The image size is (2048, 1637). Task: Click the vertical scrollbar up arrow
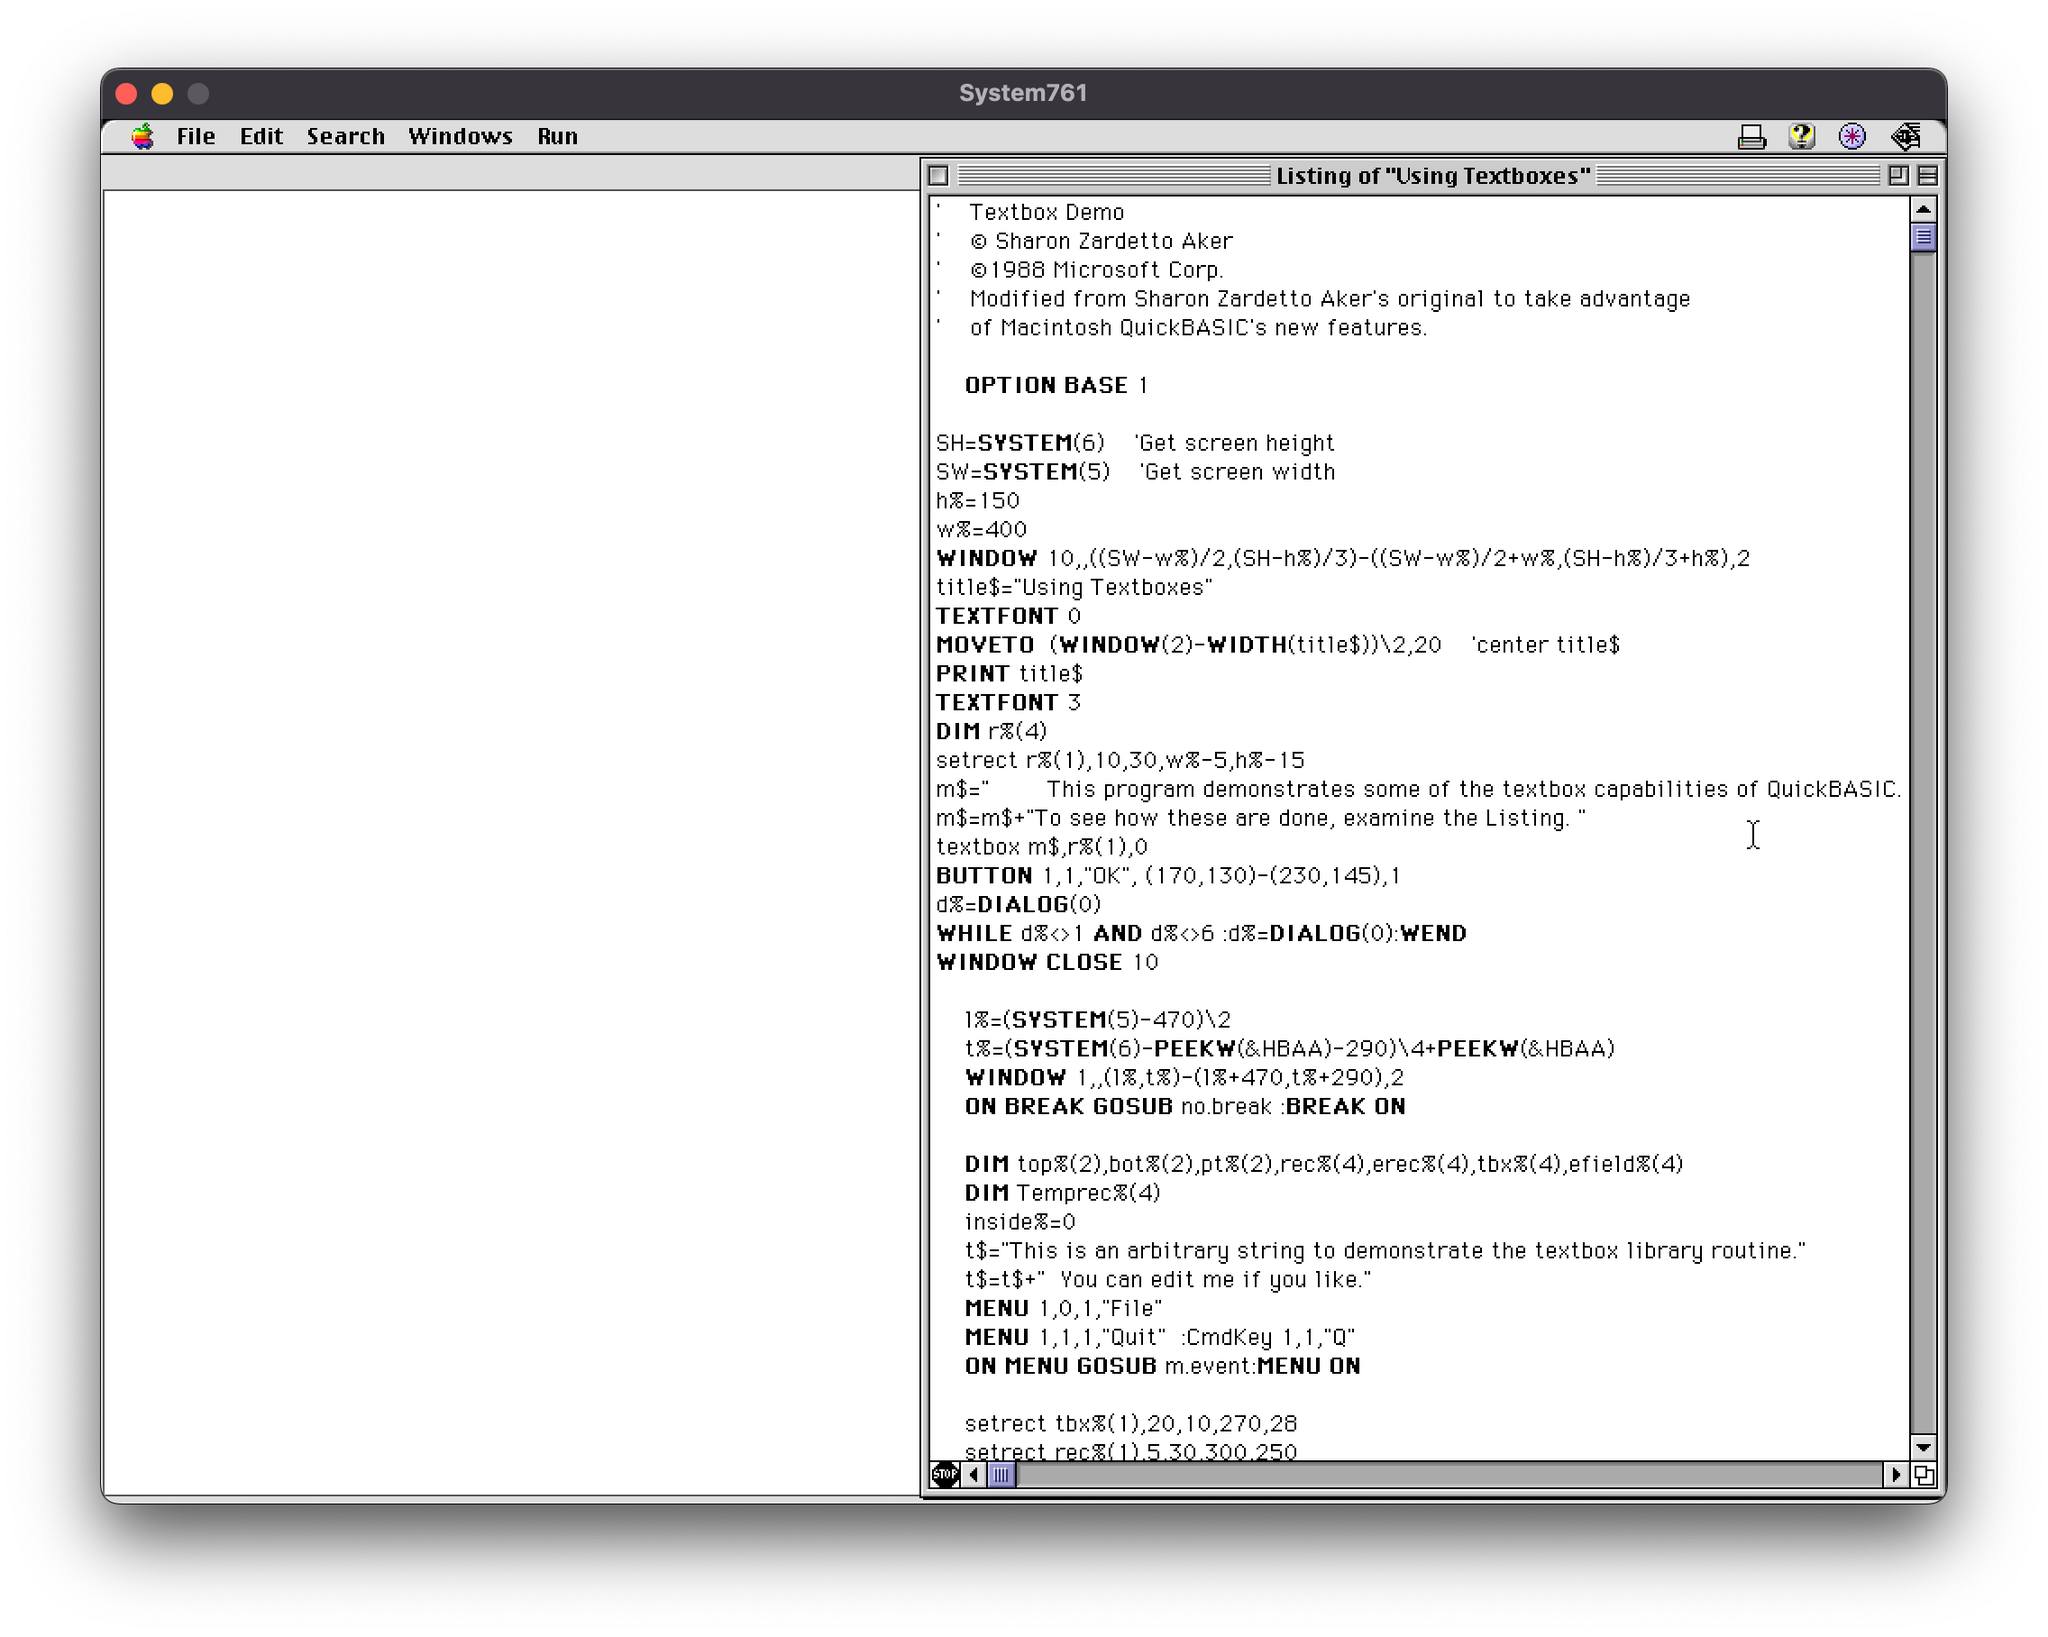[x=1923, y=209]
